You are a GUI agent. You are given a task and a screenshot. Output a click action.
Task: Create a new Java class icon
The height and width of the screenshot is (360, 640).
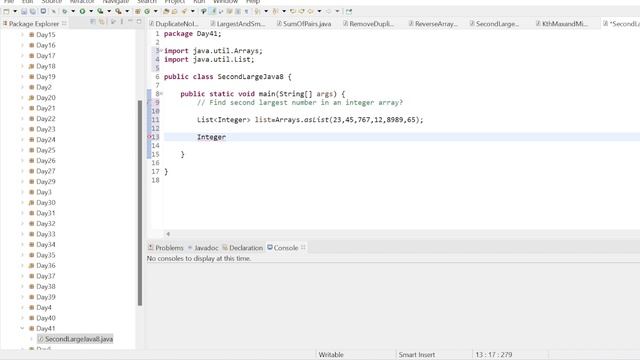147,11
